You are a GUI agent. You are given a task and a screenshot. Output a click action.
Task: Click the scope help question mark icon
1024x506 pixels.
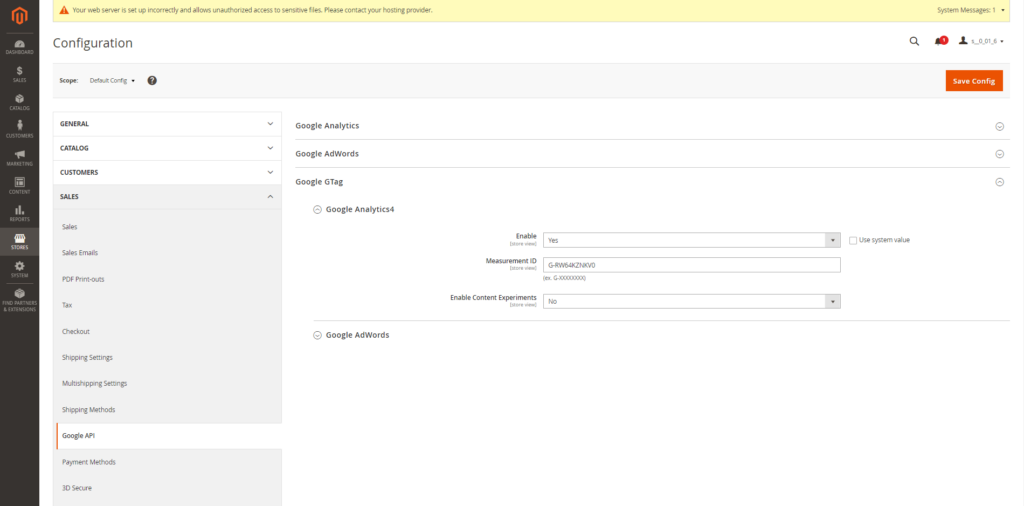pyautogui.click(x=152, y=80)
